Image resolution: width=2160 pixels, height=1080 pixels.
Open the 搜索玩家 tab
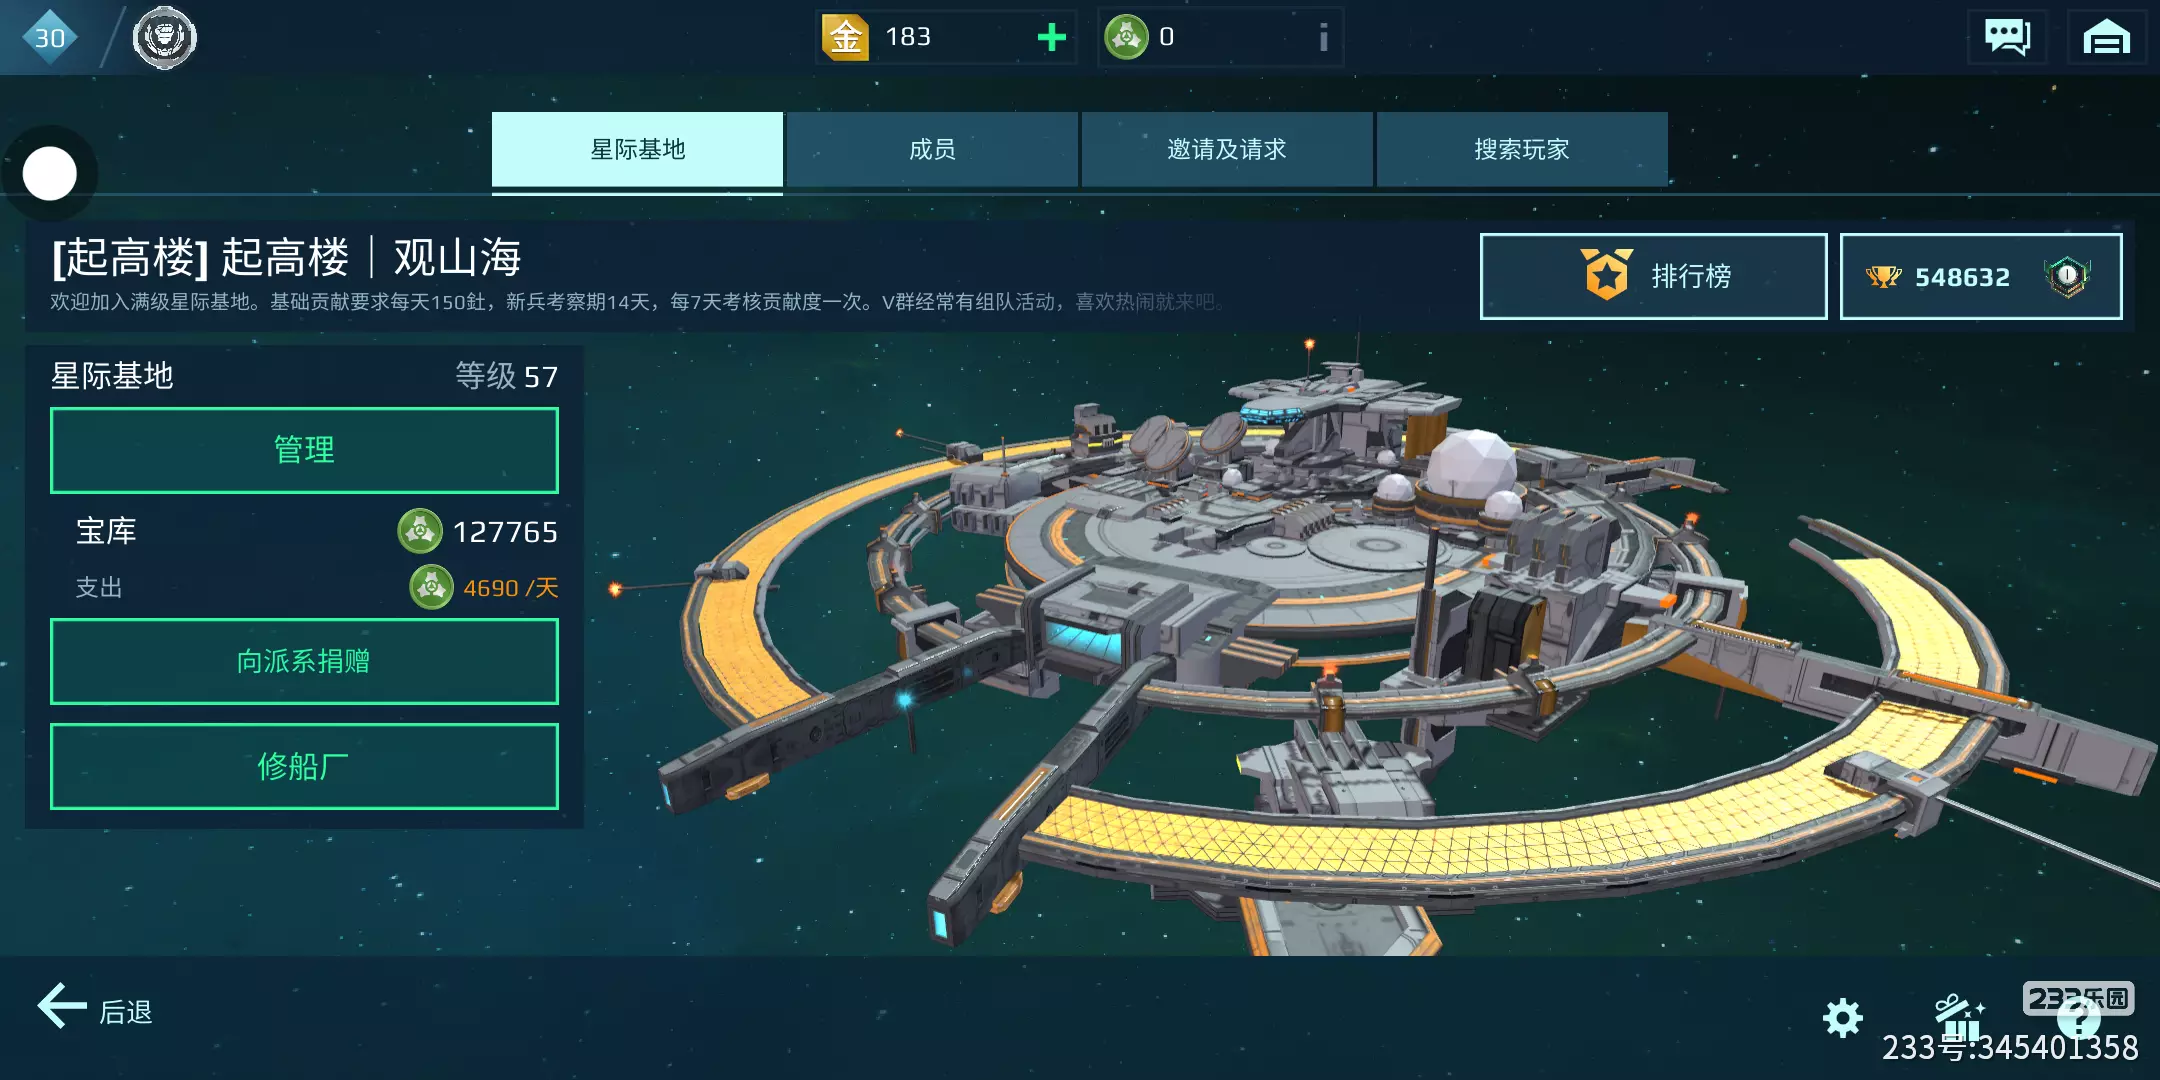click(x=1522, y=149)
